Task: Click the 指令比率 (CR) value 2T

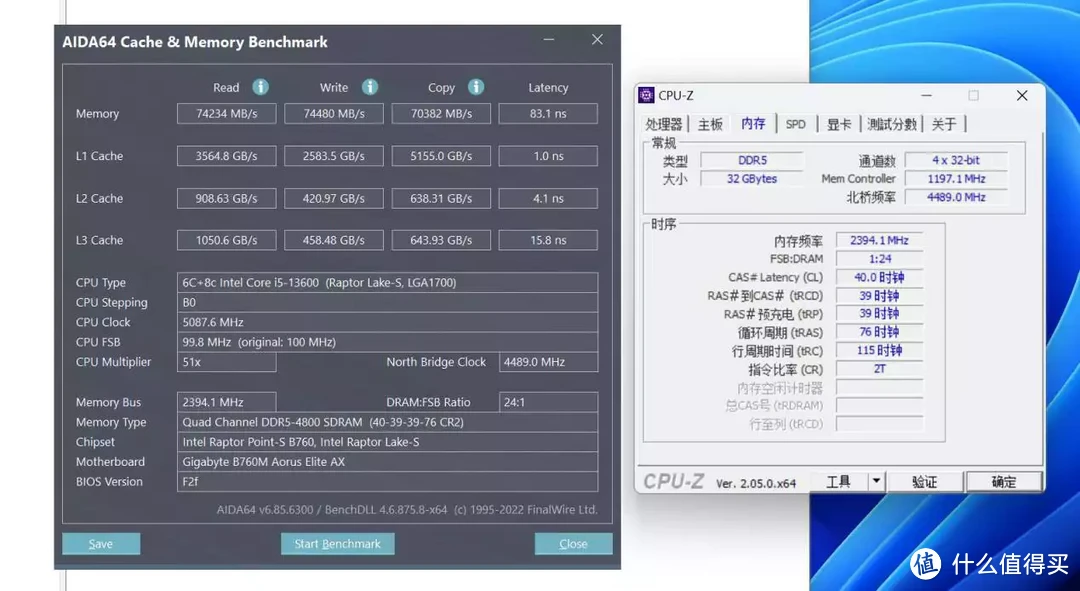Action: coord(880,369)
